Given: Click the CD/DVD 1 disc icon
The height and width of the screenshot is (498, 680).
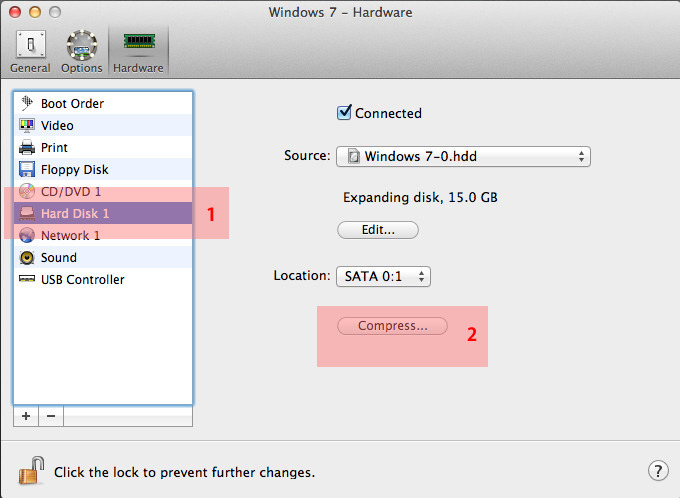Looking at the screenshot, I should tap(27, 191).
